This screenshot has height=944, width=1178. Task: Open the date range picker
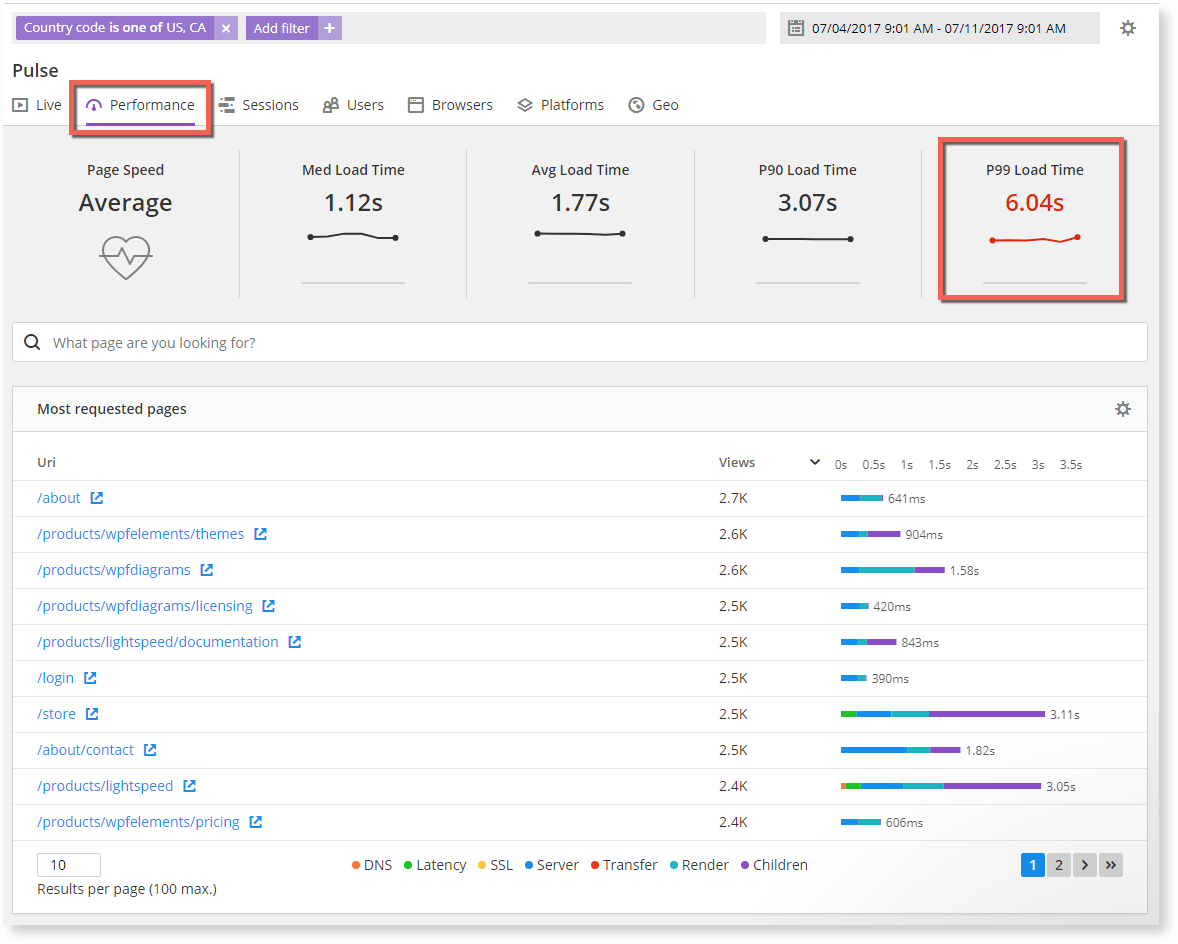pos(940,27)
